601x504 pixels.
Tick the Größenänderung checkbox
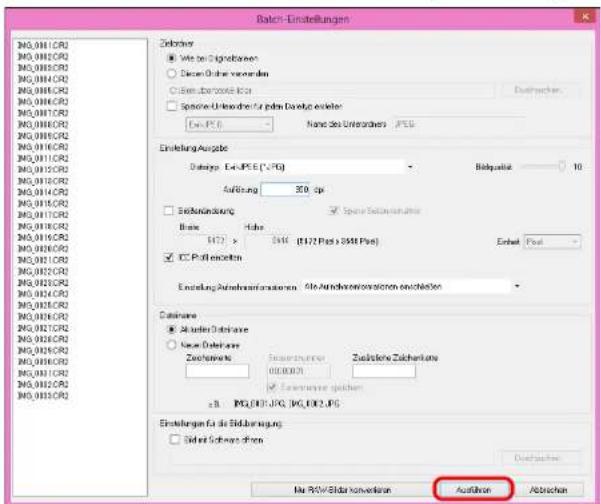168,211
